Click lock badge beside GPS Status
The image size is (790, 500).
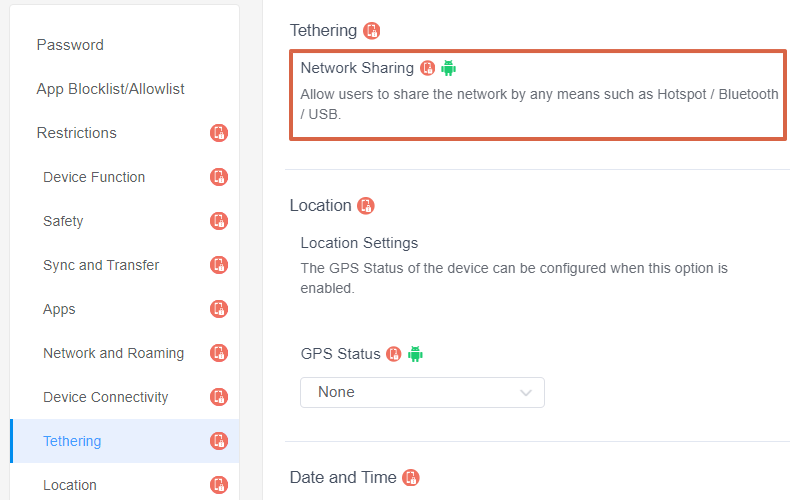393,354
